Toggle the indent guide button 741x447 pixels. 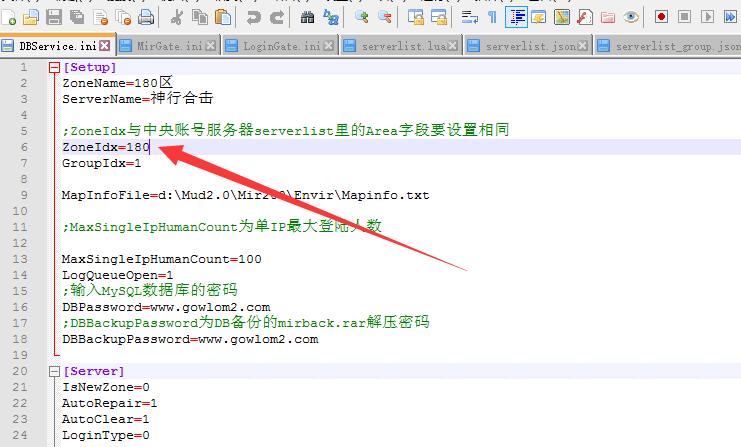coord(517,17)
